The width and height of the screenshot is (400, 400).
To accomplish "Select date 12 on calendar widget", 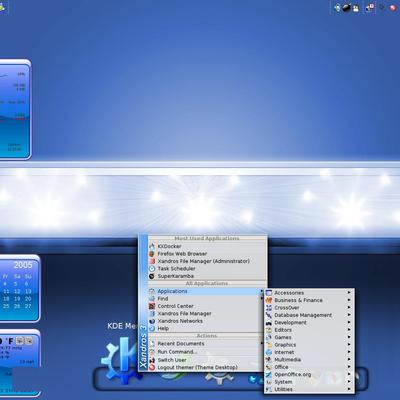I will click(x=17, y=291).
